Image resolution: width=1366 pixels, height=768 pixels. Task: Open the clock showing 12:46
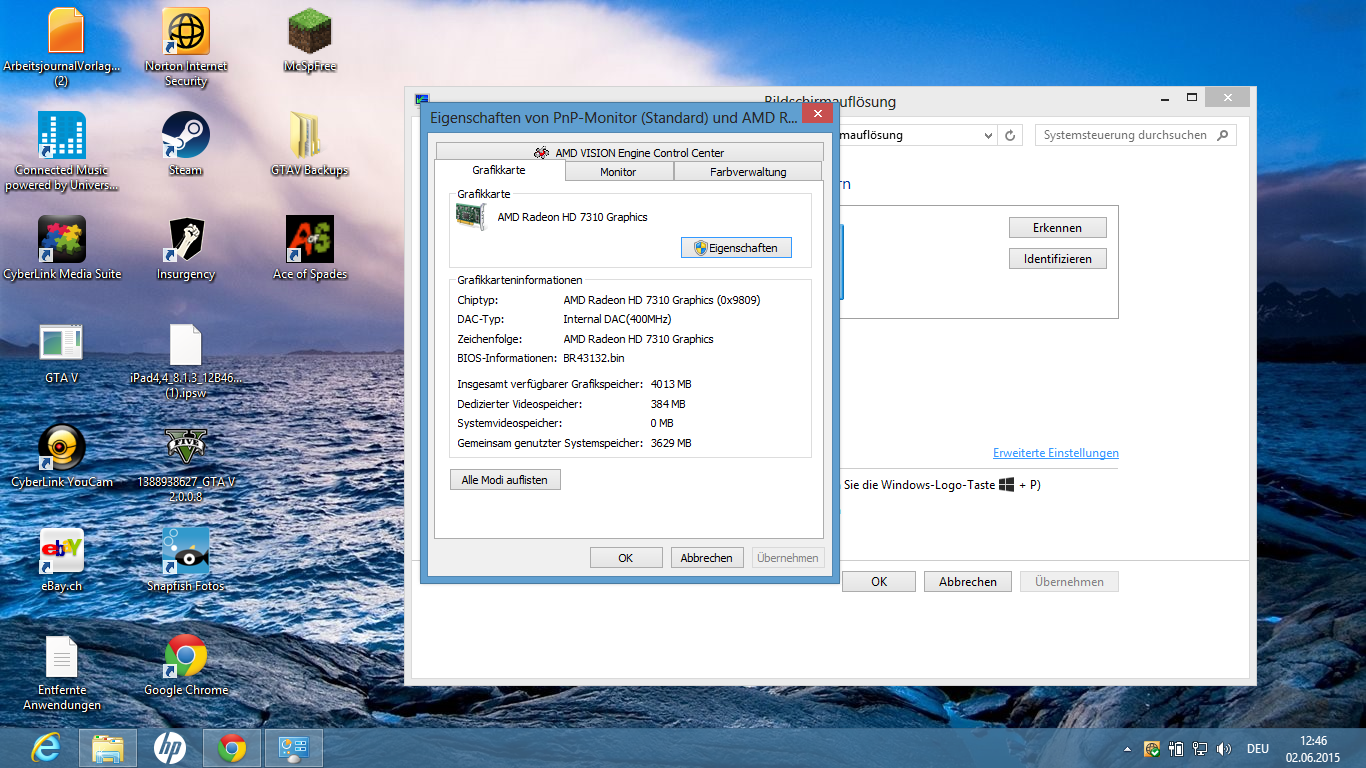coord(1314,749)
